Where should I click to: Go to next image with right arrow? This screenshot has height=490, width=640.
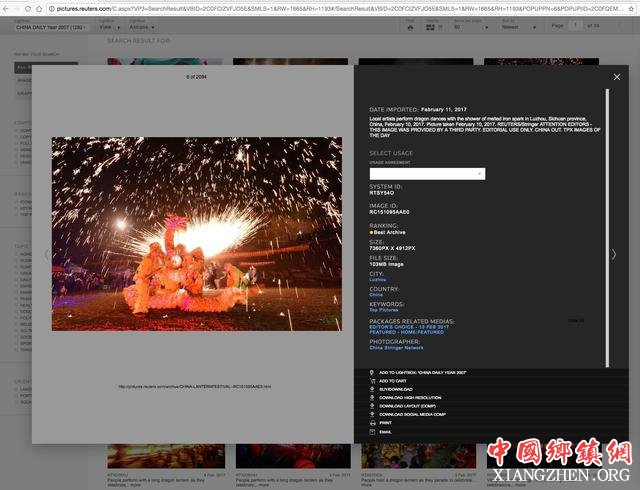(614, 254)
